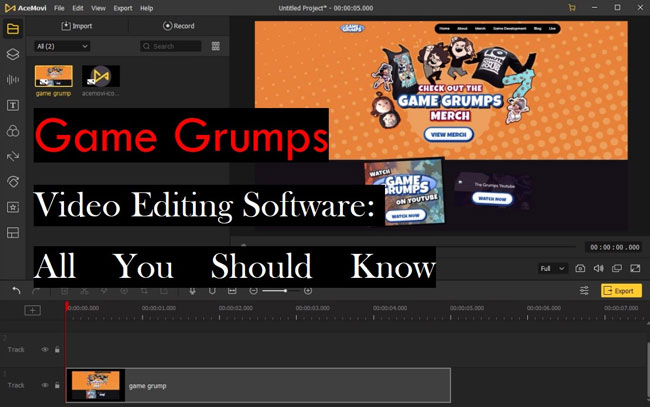Click the record voiceover microphone icon

(192, 291)
